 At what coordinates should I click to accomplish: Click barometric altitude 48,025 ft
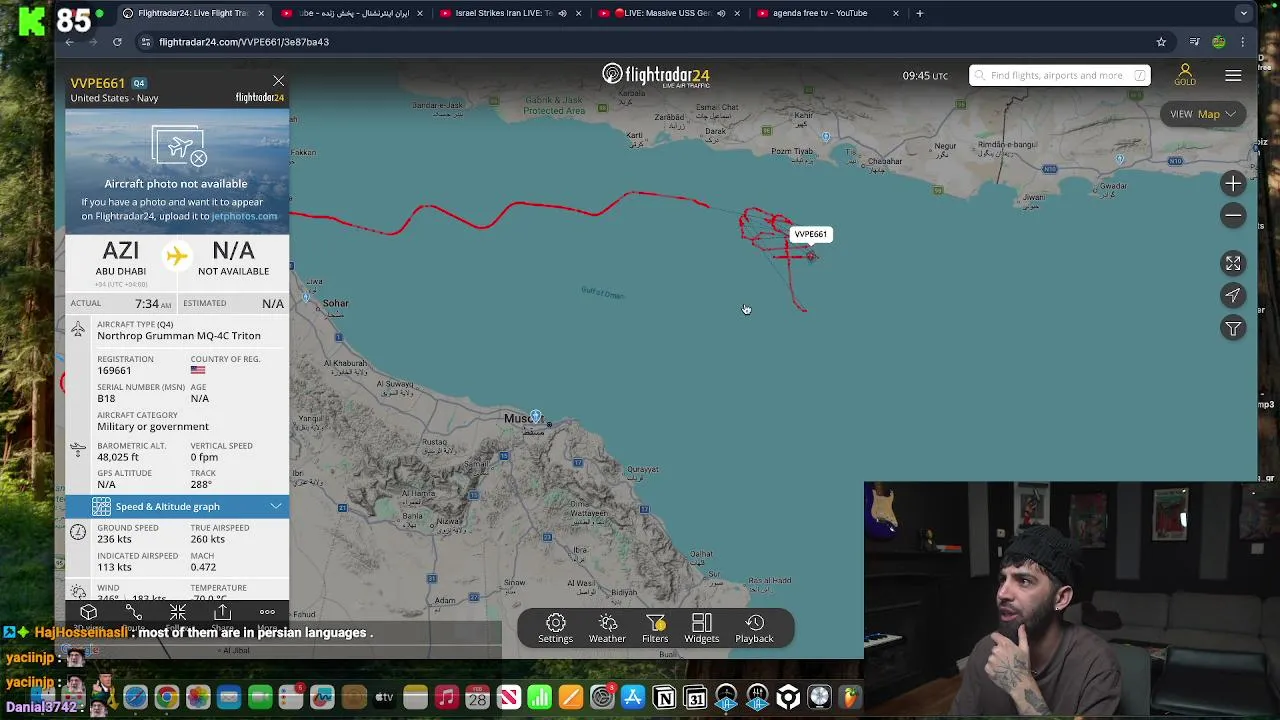click(118, 457)
